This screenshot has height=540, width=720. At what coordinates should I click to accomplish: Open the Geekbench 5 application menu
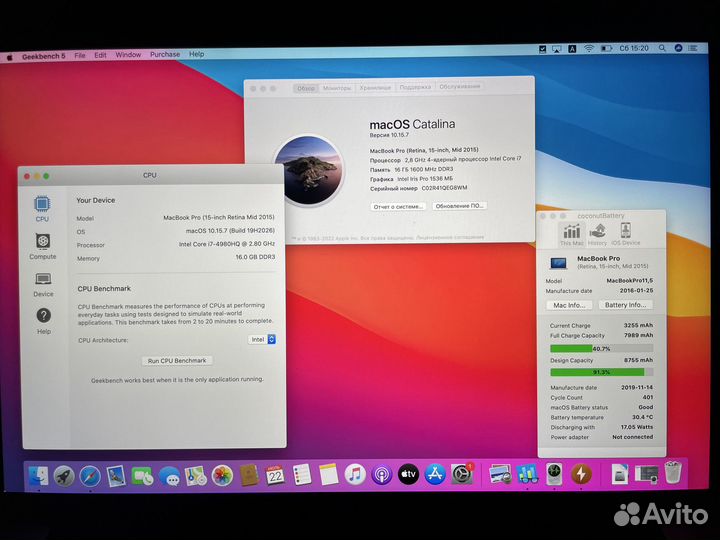(x=44, y=56)
